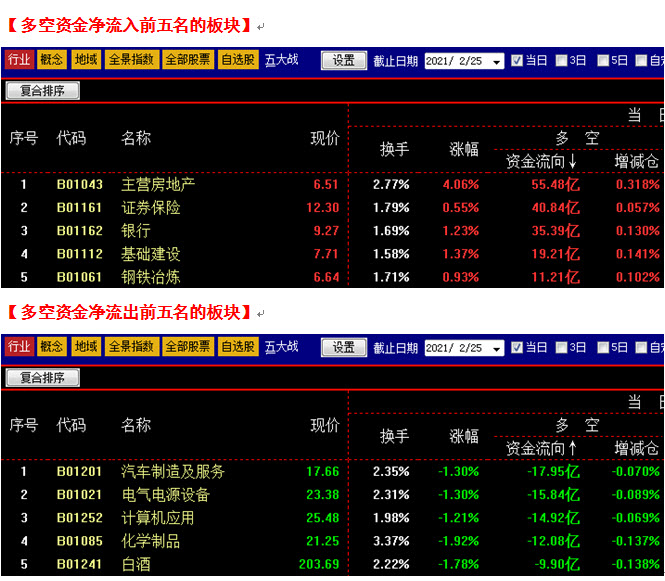Uncheck 当日 checkbox in top panel

pyautogui.click(x=517, y=61)
